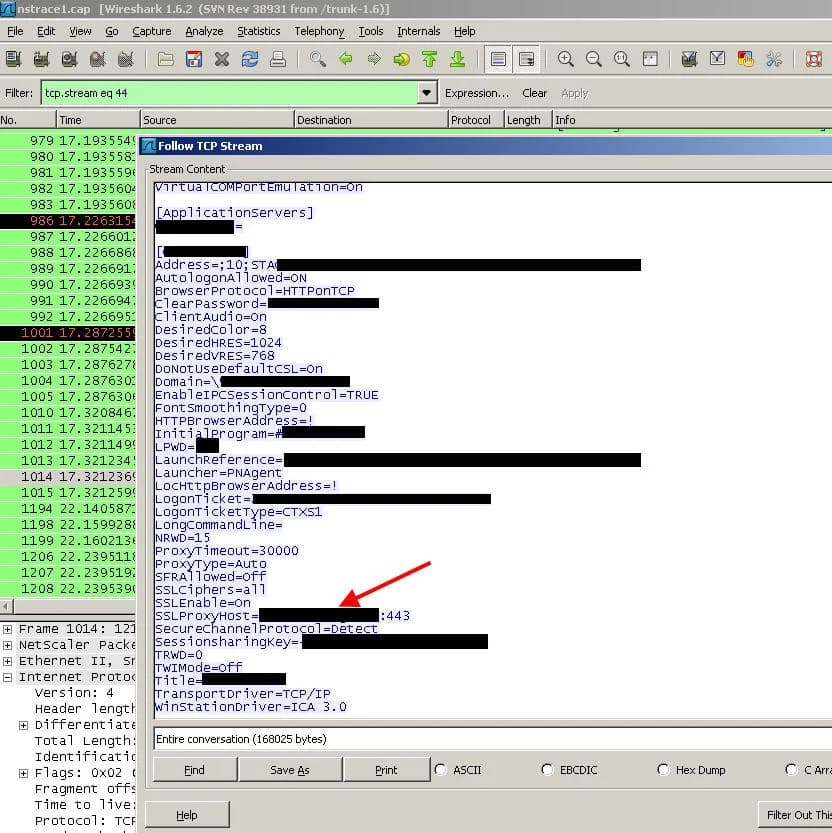Open the Internals menu
The width and height of the screenshot is (832, 833).
418,31
